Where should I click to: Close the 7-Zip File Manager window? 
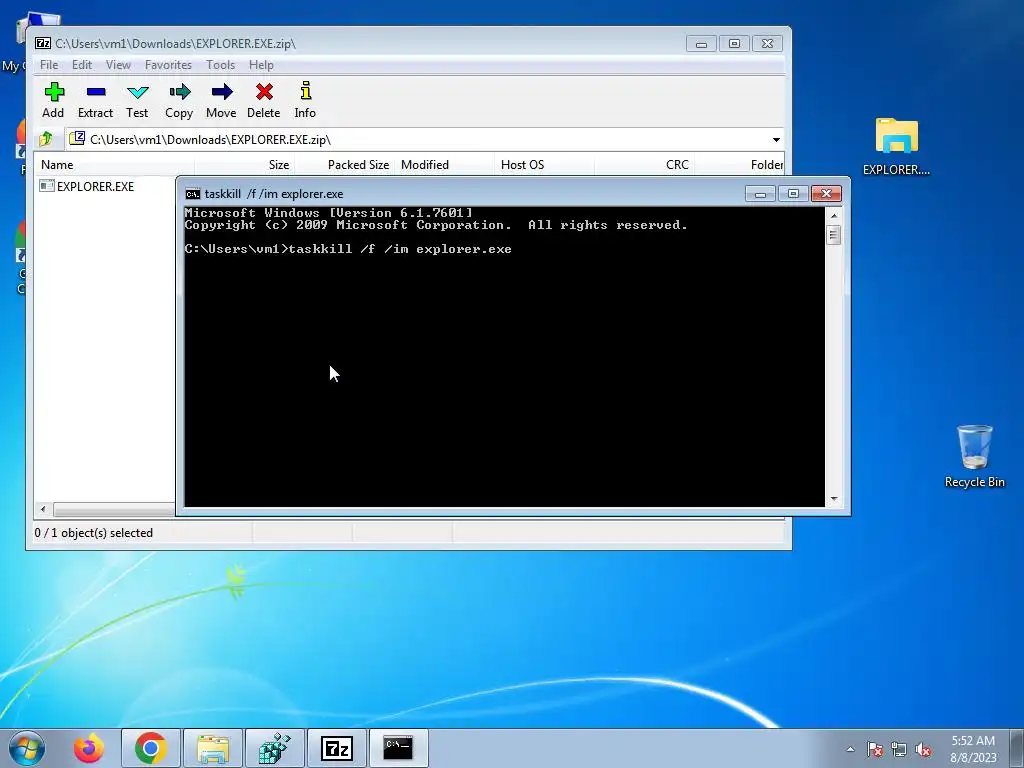click(767, 44)
